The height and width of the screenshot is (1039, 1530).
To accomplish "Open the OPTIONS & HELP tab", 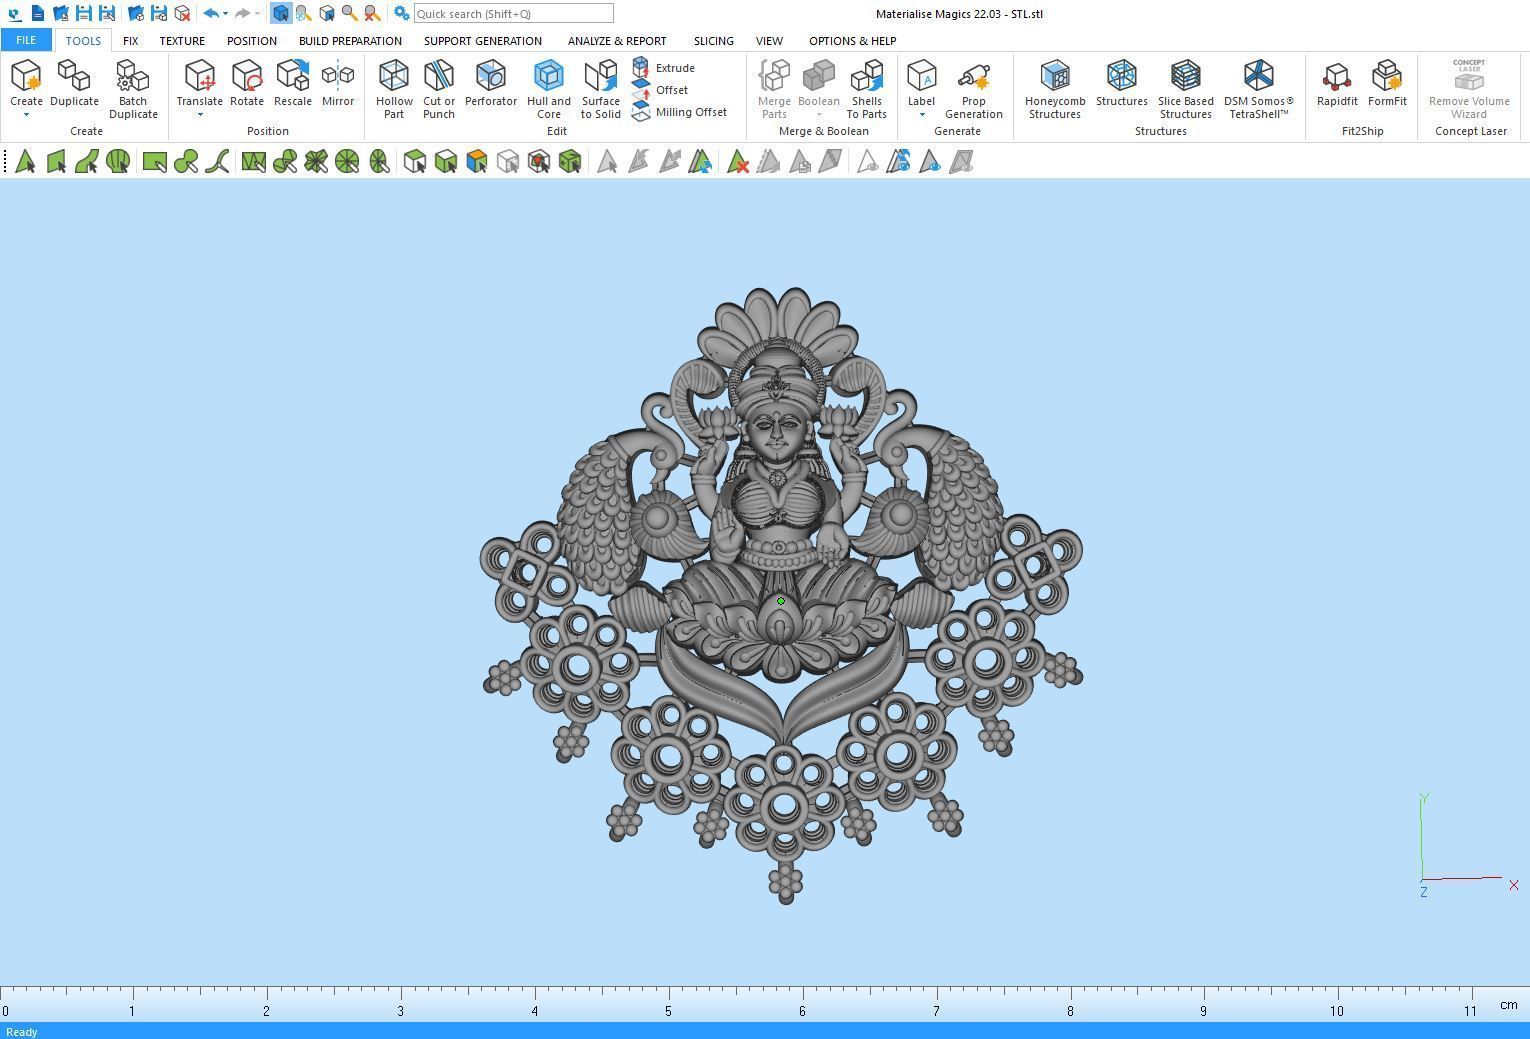I will point(852,41).
